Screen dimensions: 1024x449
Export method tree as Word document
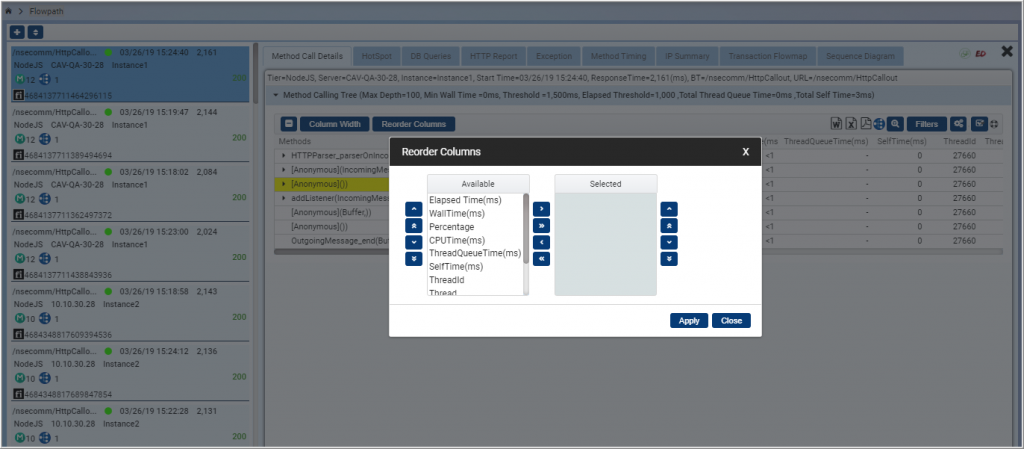pos(837,124)
